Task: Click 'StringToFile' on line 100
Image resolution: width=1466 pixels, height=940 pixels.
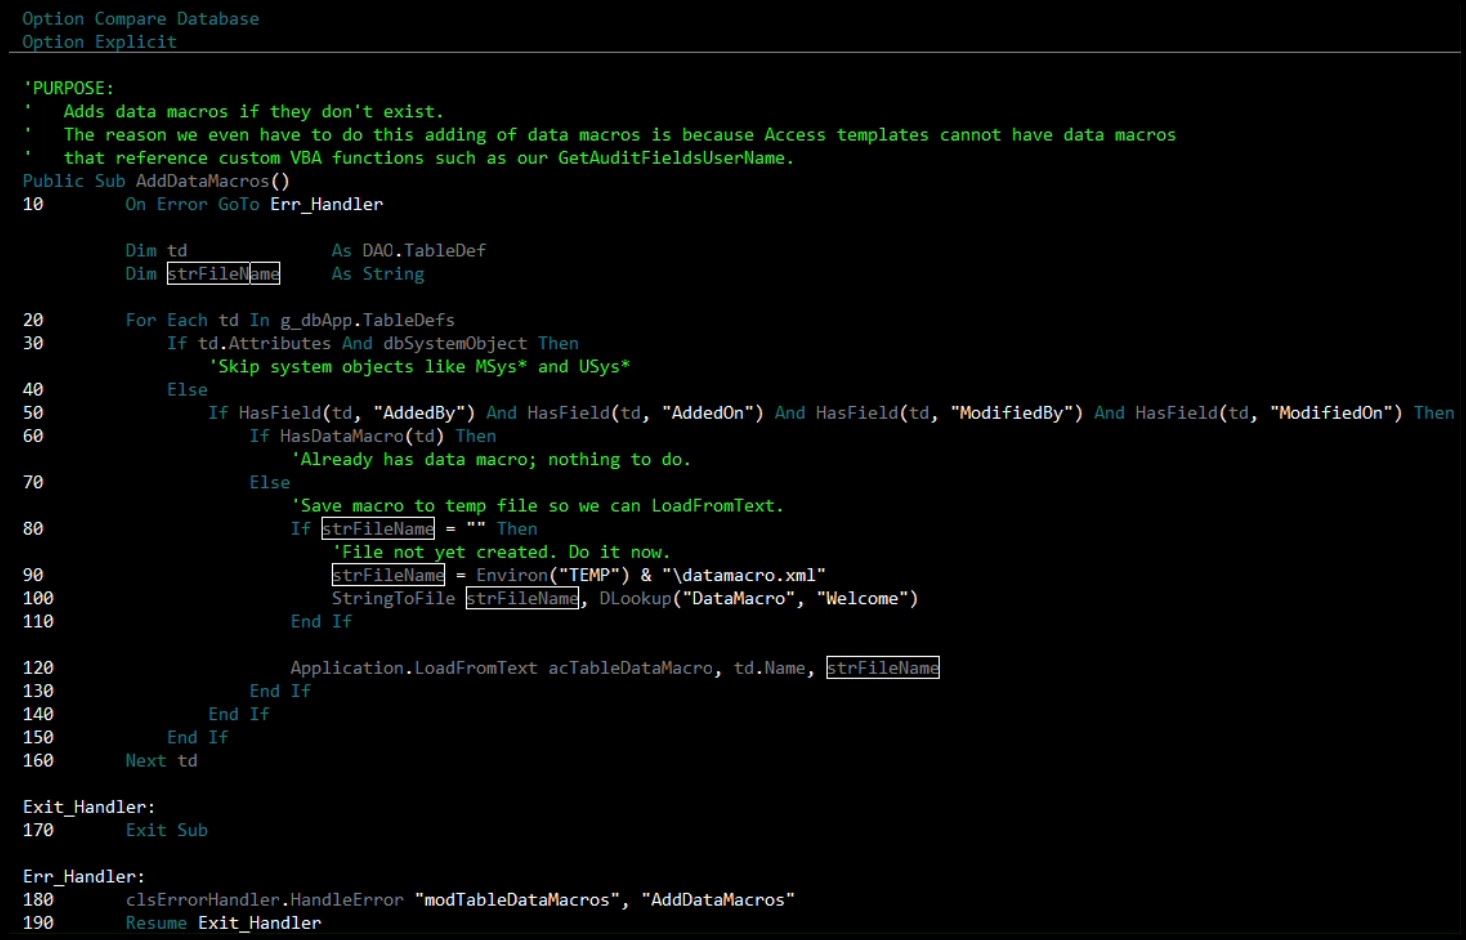Action: [x=393, y=598]
